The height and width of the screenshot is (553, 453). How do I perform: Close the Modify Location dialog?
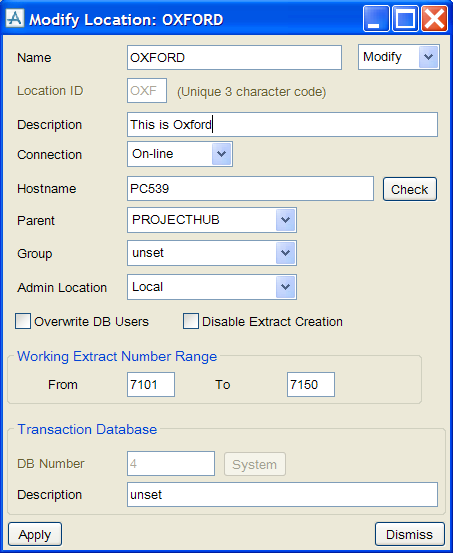click(x=434, y=19)
